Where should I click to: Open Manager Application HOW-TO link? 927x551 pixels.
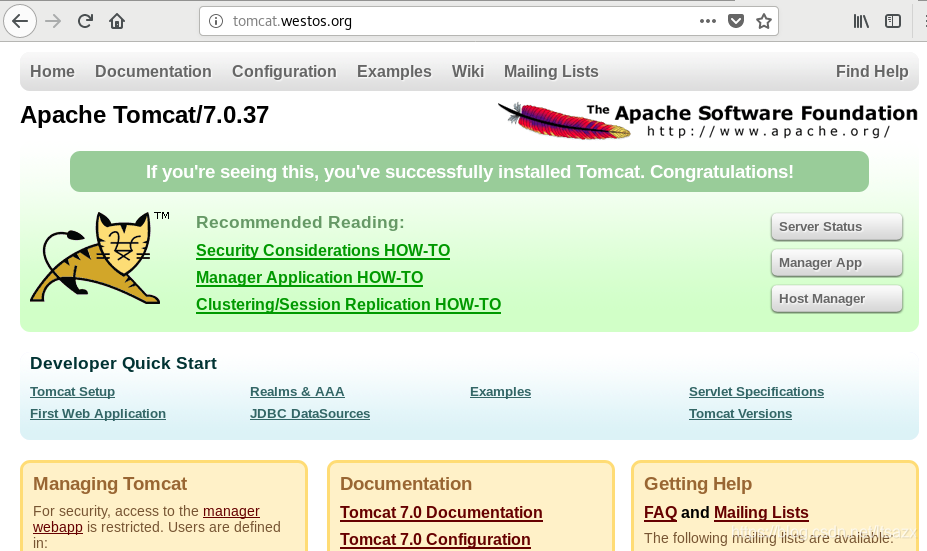coord(309,278)
